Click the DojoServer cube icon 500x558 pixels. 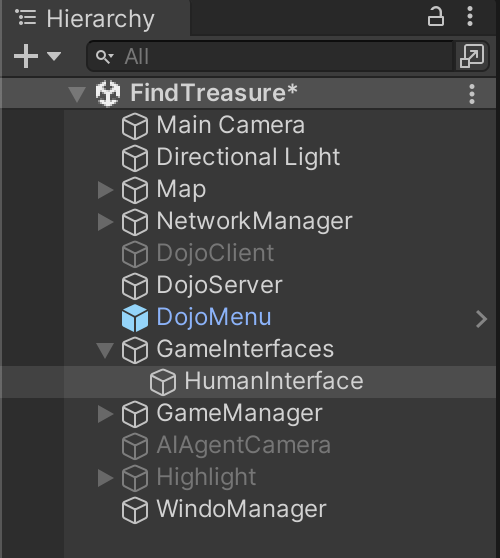135,286
